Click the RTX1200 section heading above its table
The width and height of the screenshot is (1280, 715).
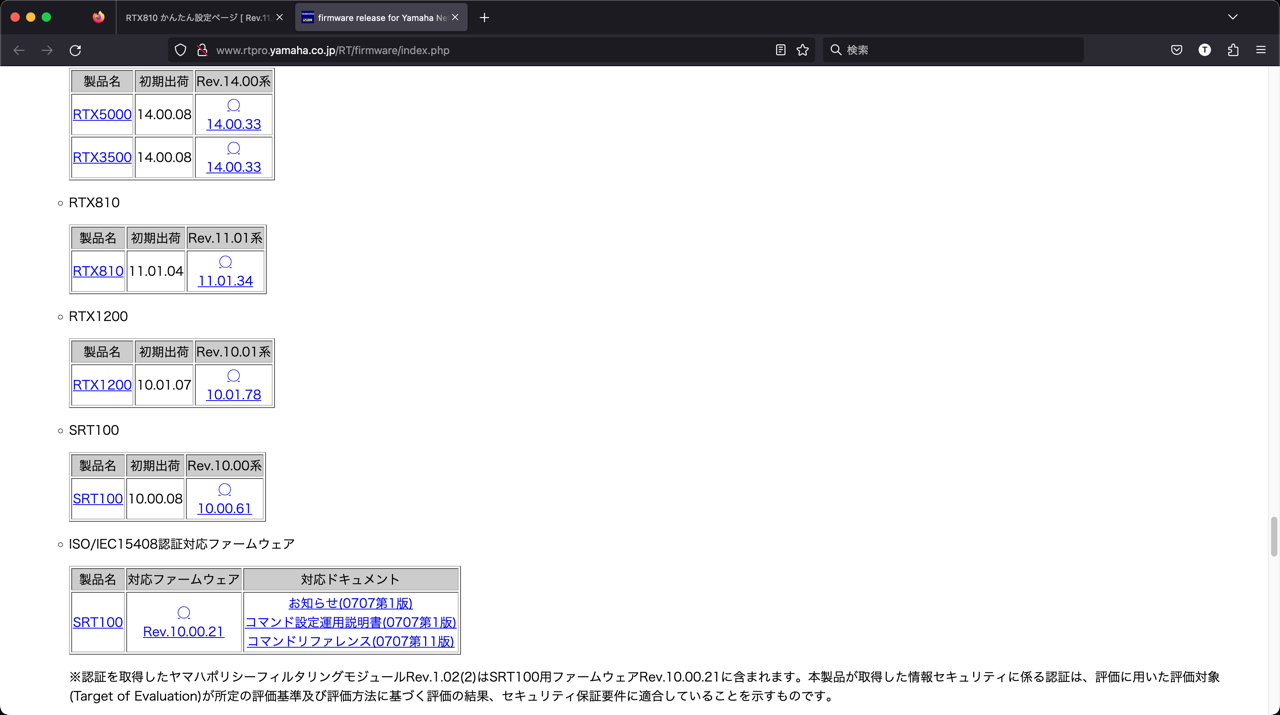[99, 317]
